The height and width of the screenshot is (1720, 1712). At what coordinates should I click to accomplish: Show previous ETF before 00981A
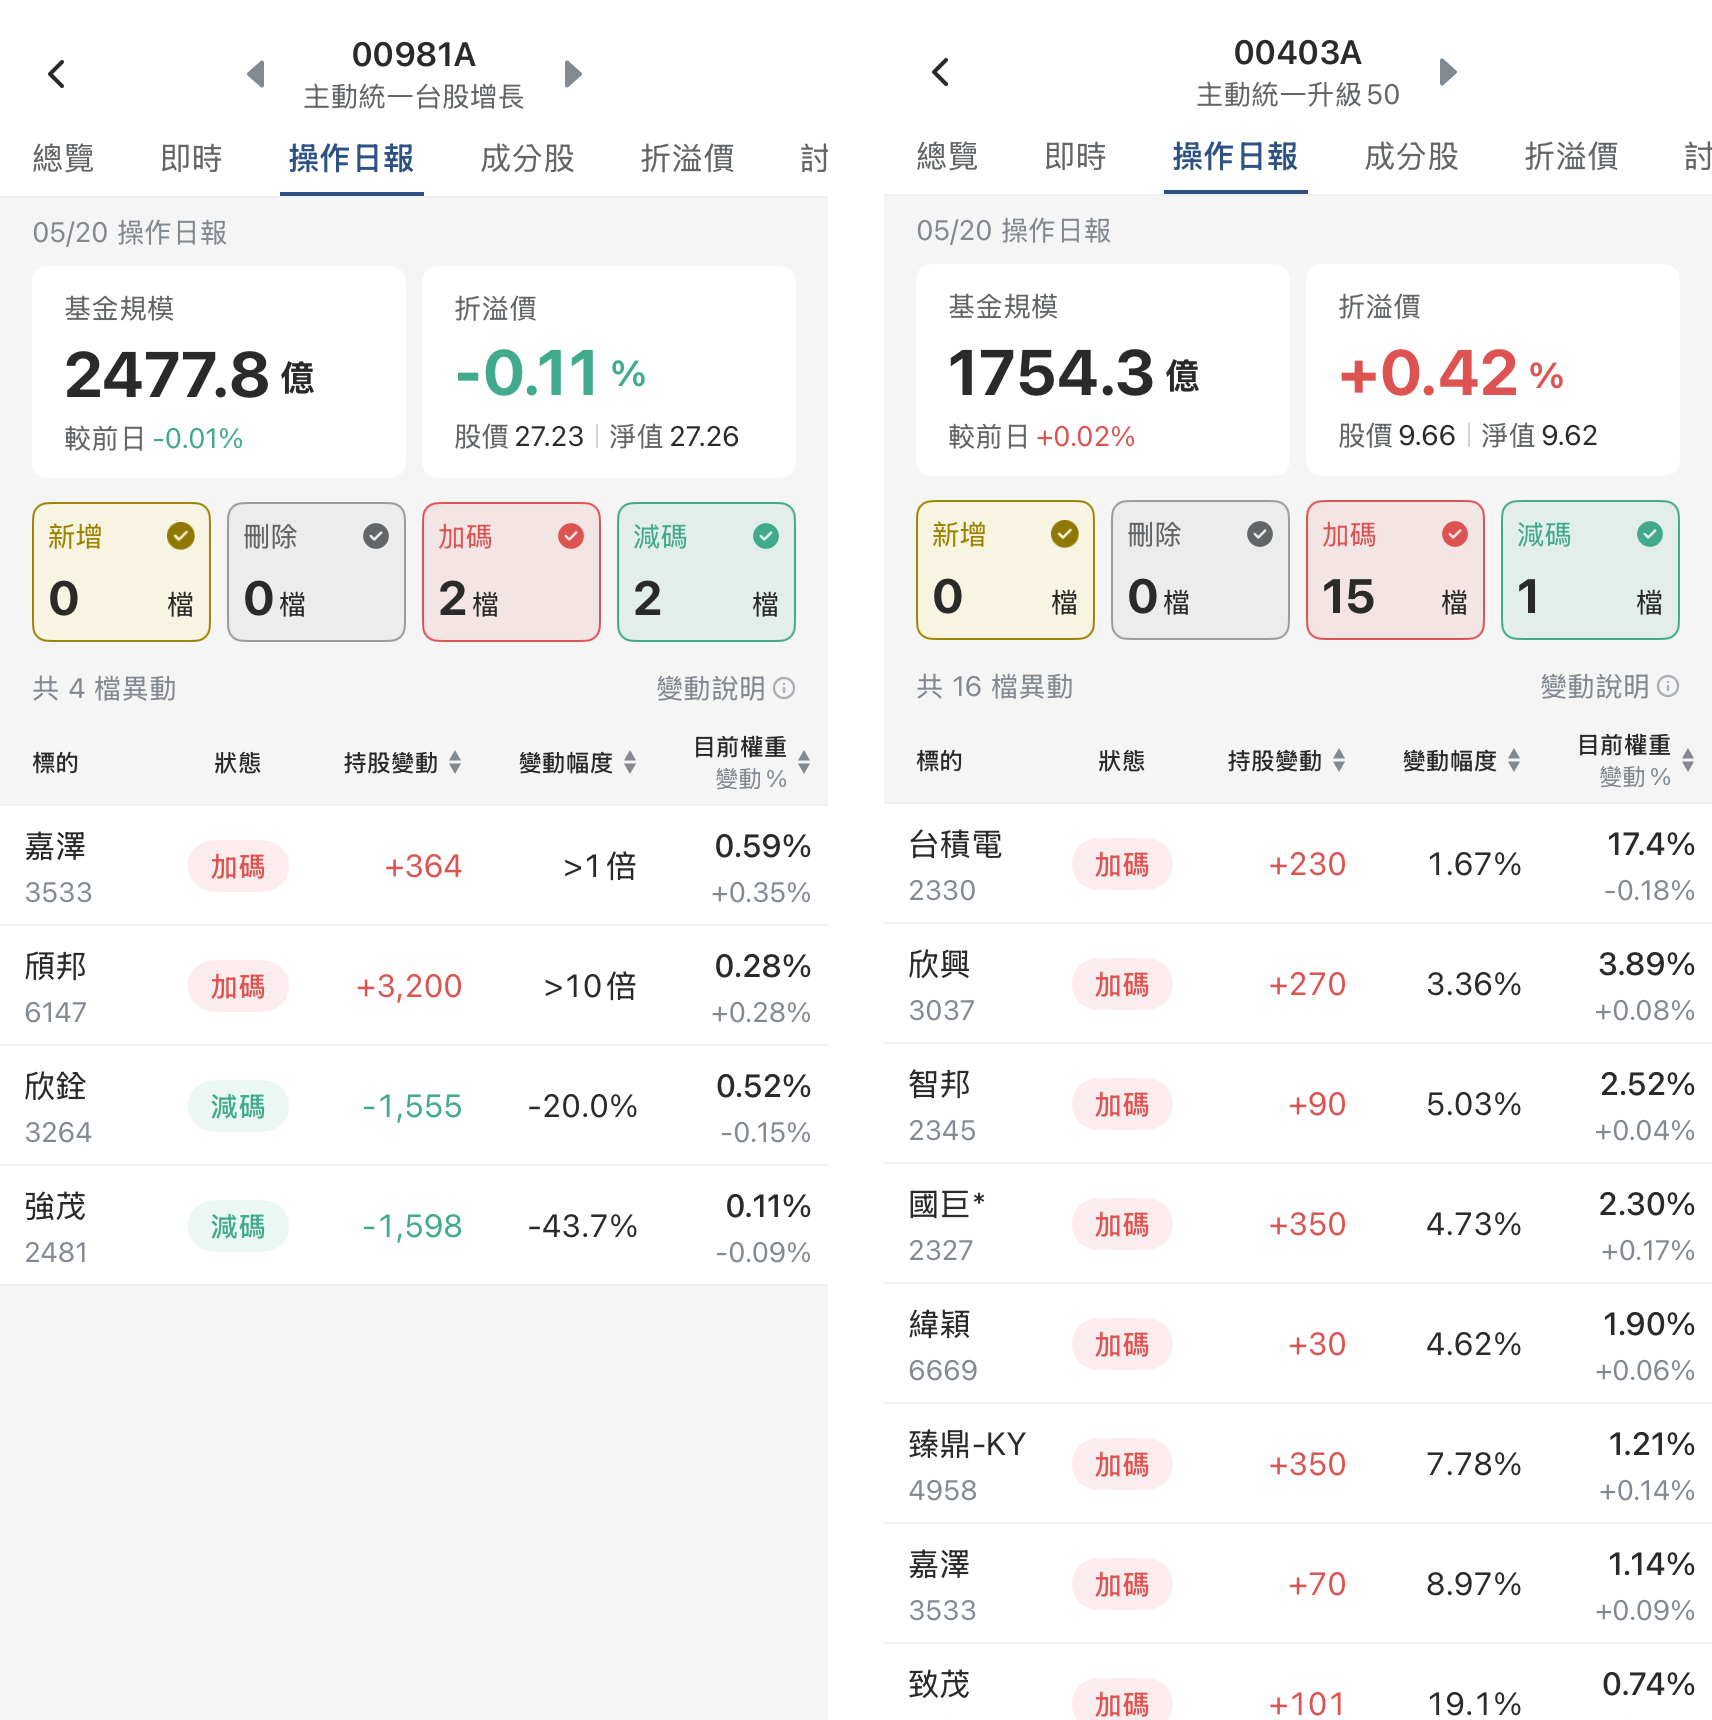click(x=256, y=73)
